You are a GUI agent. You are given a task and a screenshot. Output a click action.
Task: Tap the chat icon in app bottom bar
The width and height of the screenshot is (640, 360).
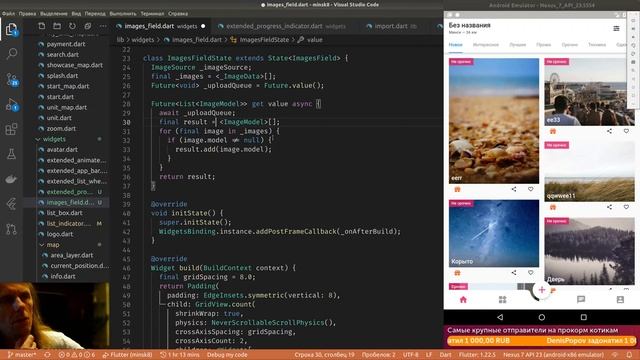click(x=581, y=300)
